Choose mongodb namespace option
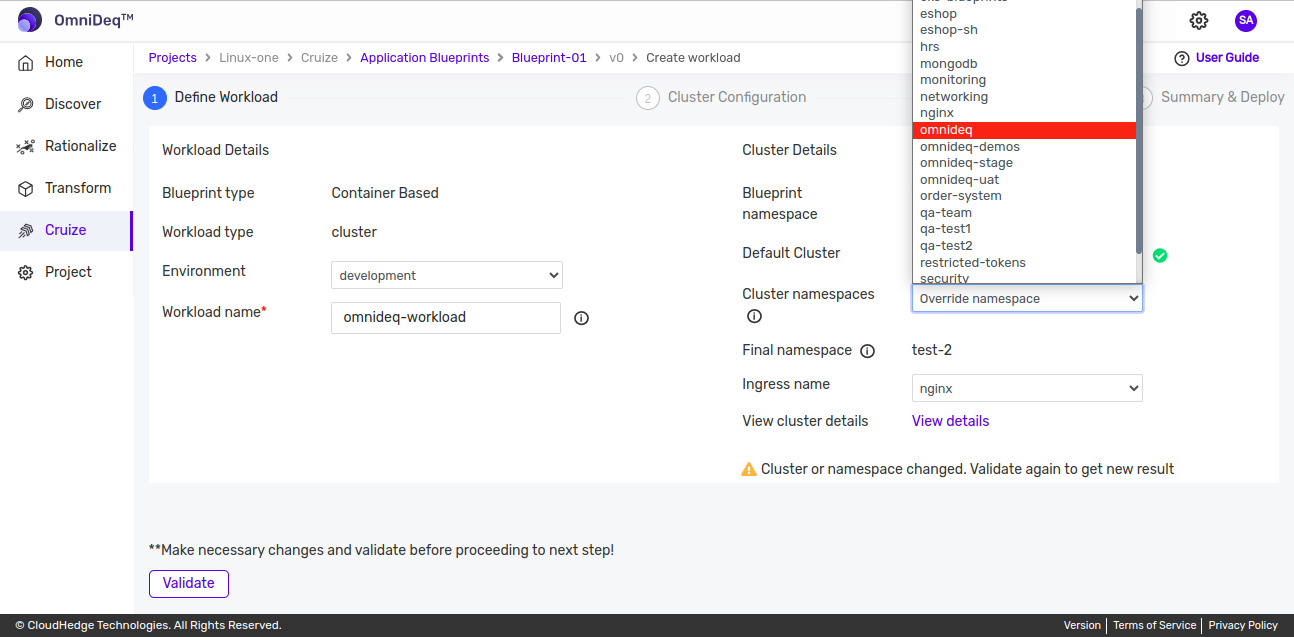The height and width of the screenshot is (637, 1294). click(x=1025, y=63)
